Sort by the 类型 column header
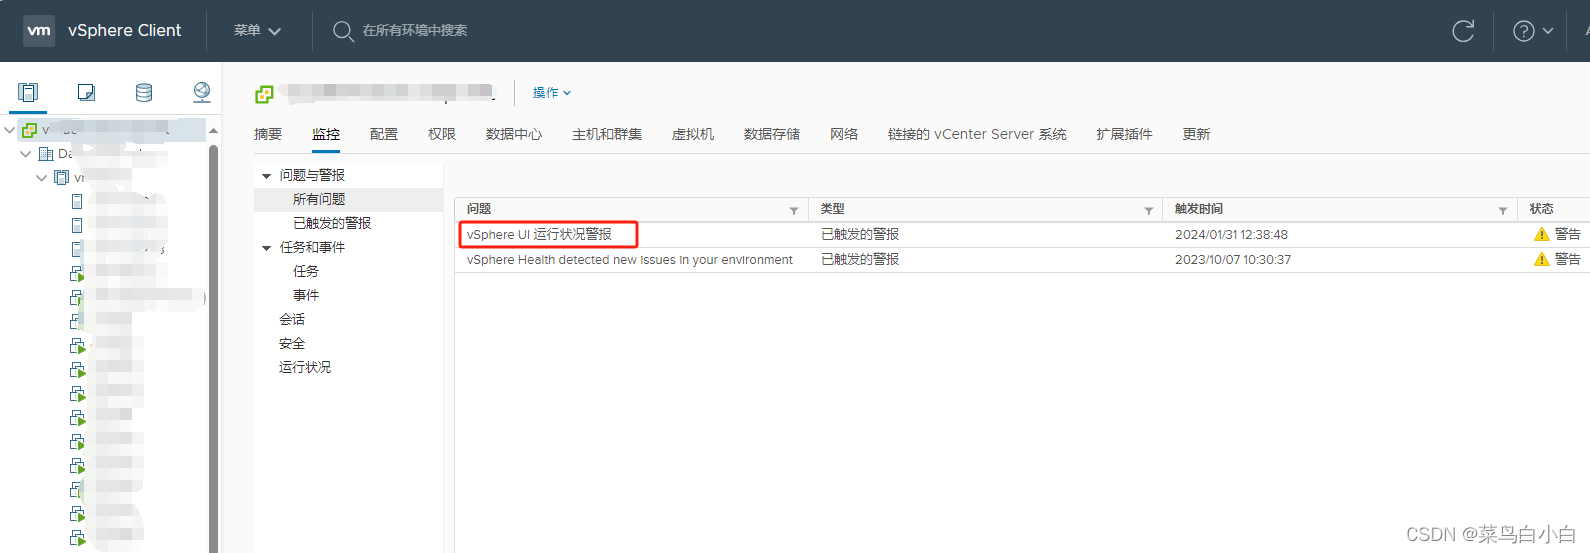The width and height of the screenshot is (1590, 553). (833, 209)
